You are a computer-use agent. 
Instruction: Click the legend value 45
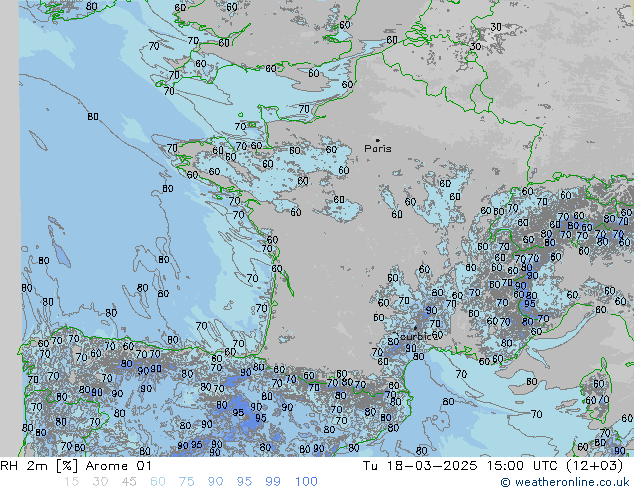click(x=129, y=482)
